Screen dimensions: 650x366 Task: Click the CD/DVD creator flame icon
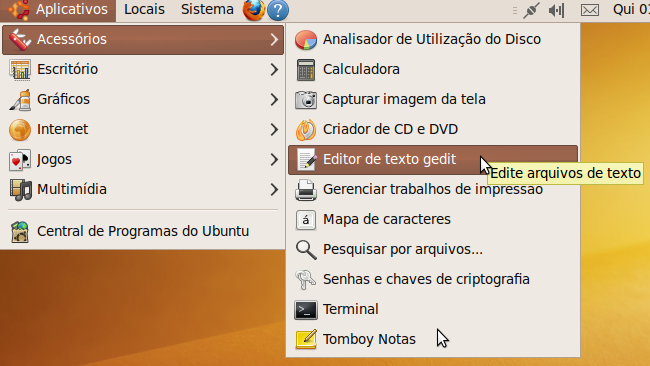click(x=306, y=130)
